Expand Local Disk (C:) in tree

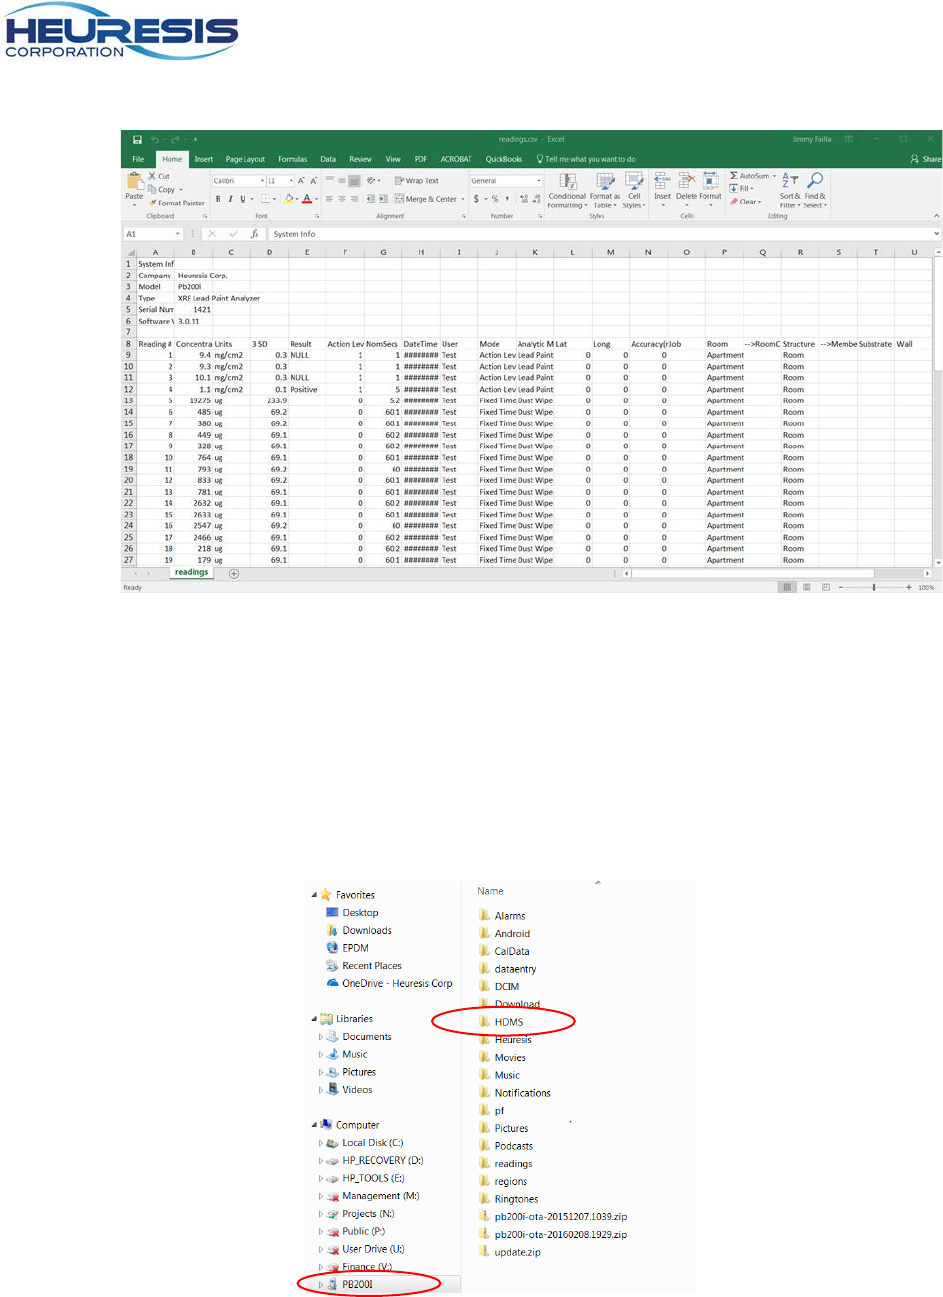coord(321,1143)
